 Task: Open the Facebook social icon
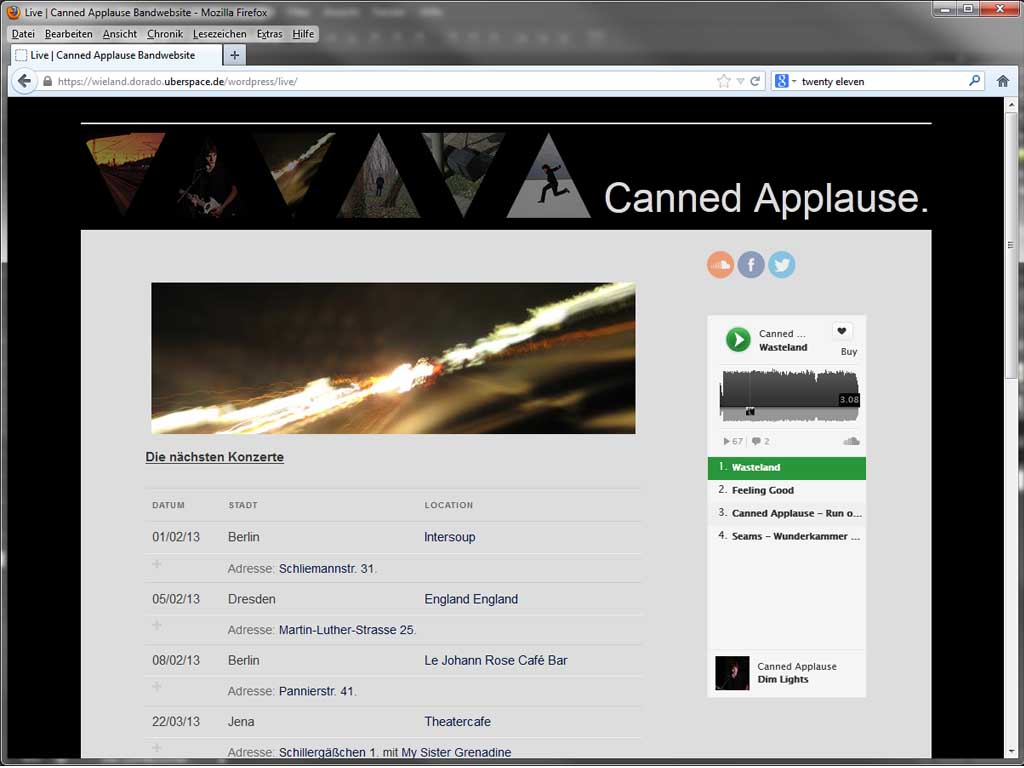(751, 264)
